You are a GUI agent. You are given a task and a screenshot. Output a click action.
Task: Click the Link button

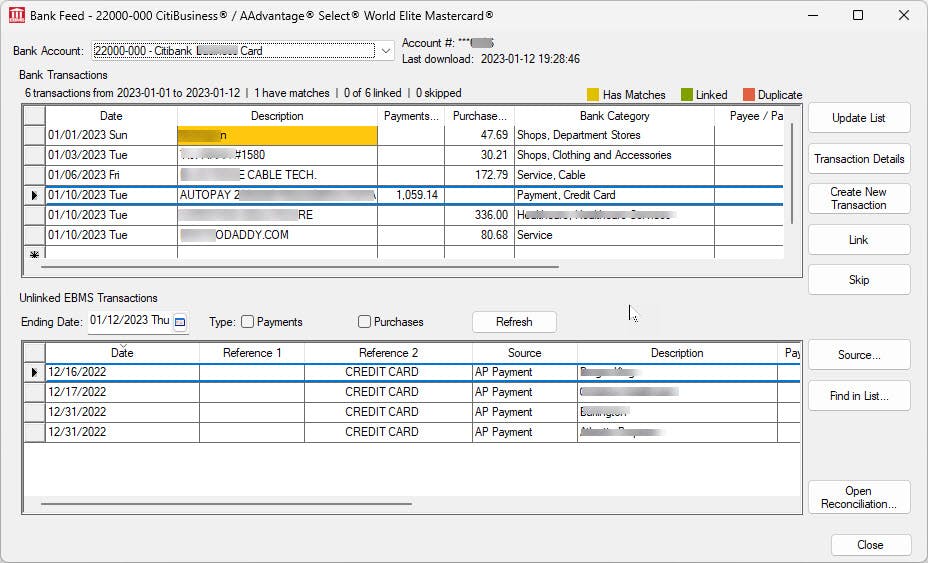(x=858, y=240)
